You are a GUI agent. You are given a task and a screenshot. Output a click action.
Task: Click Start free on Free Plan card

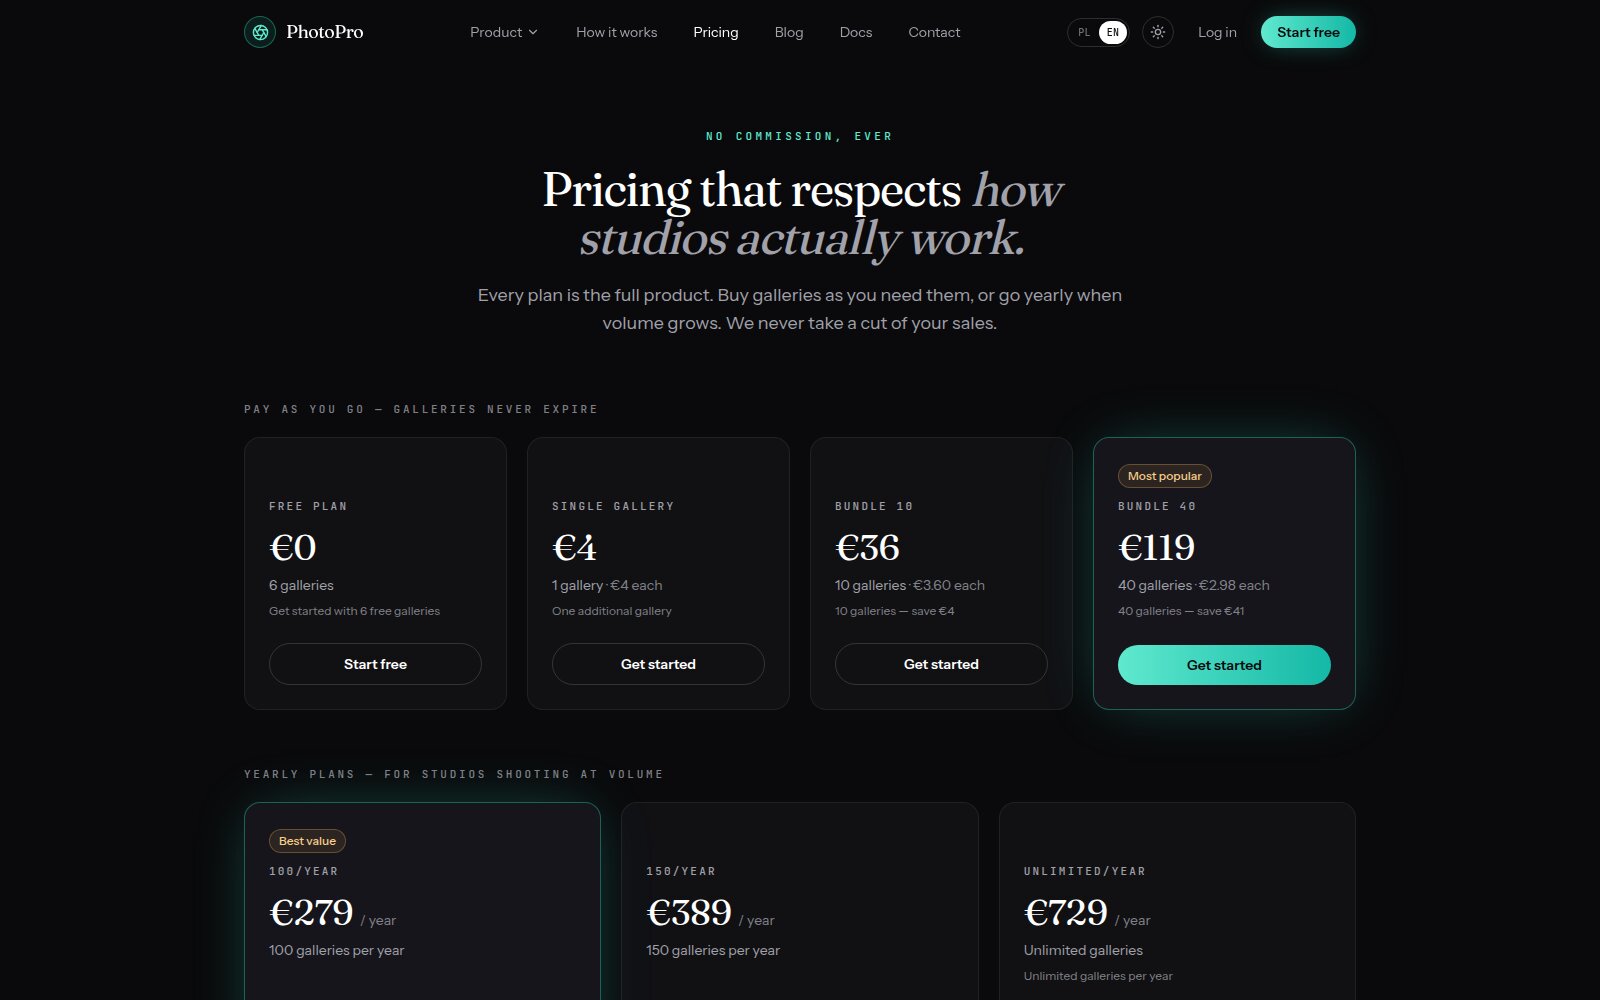[x=375, y=664]
